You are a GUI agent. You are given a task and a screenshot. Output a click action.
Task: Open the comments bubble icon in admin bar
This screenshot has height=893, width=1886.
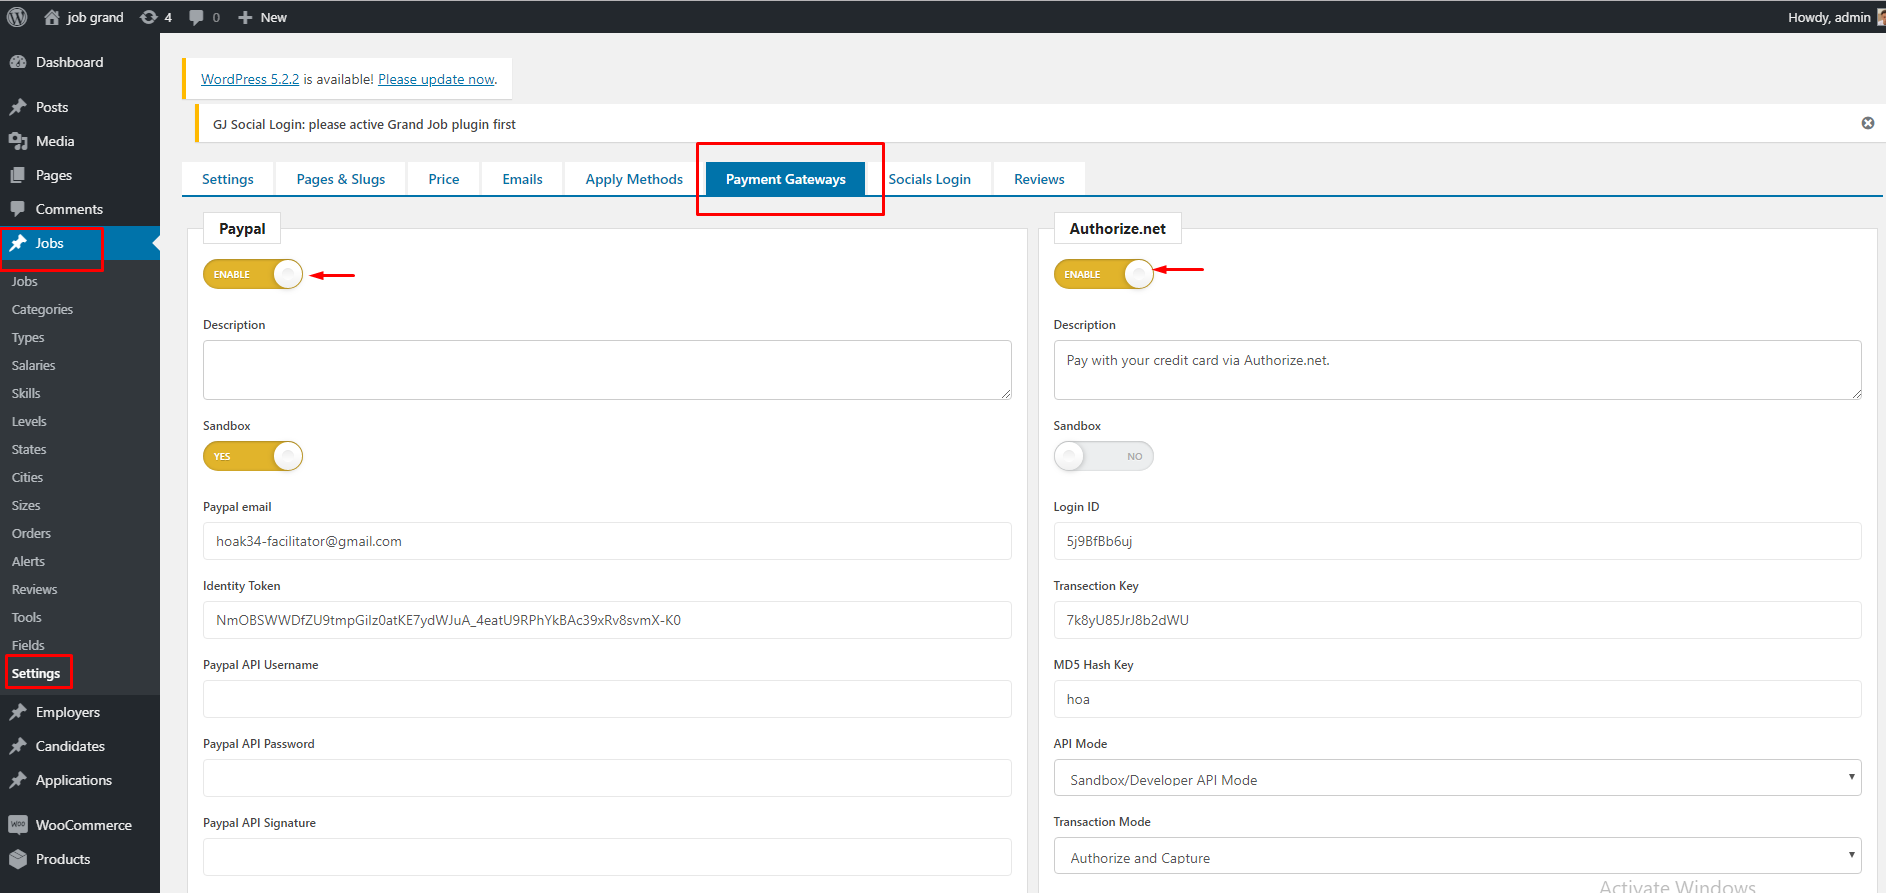pyautogui.click(x=196, y=17)
